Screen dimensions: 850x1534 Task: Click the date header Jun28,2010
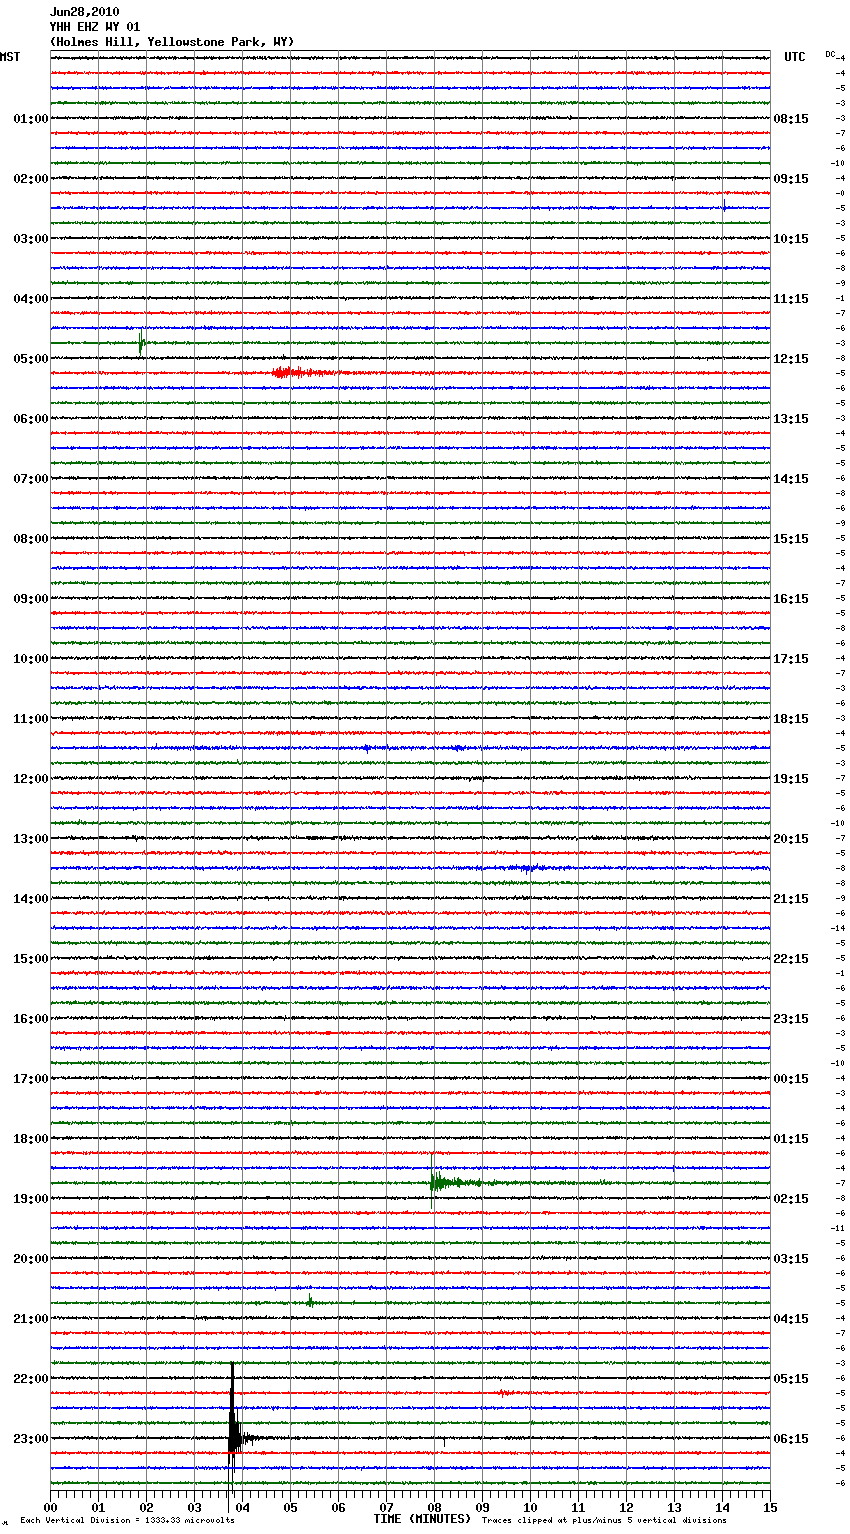[x=84, y=12]
